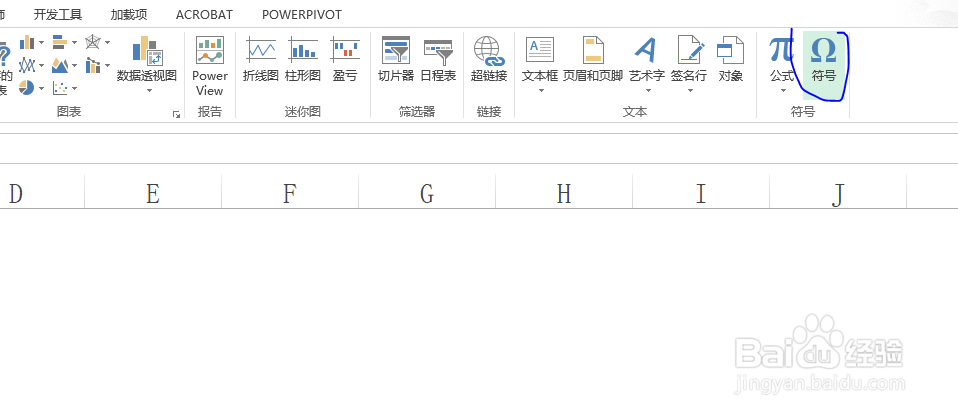Image resolution: width=958 pixels, height=416 pixels.
Task: Select column H header
Action: 563,193
